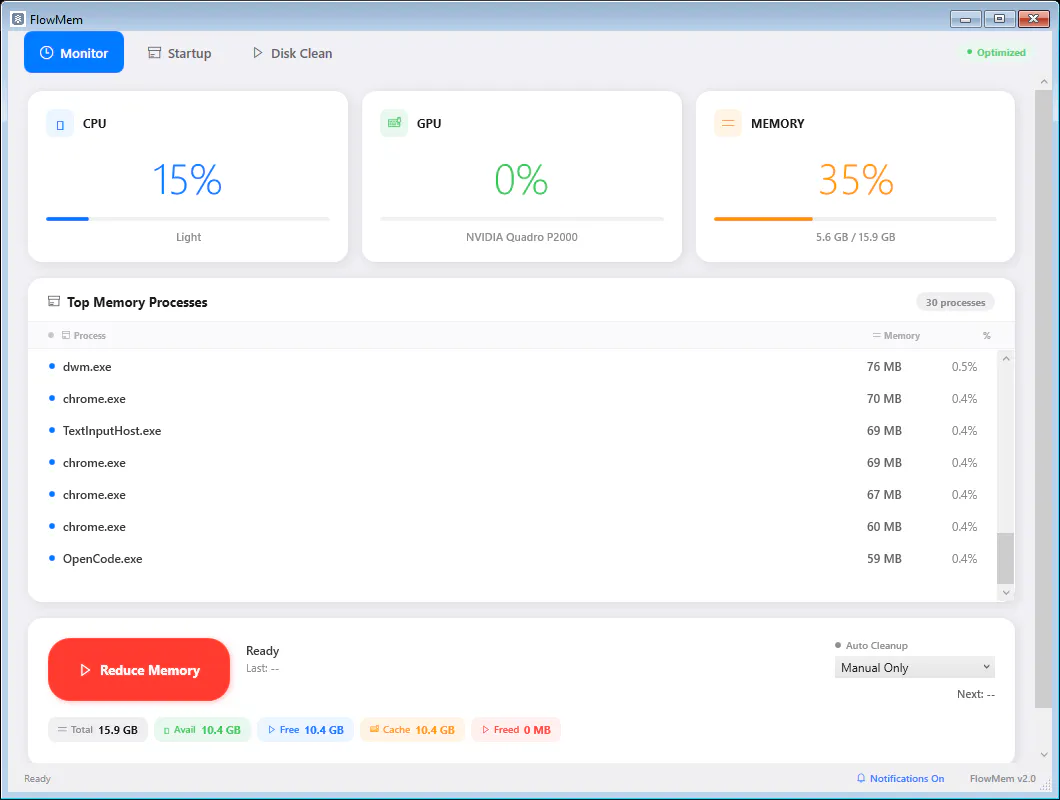Select the dwm.exe process row

(512, 367)
